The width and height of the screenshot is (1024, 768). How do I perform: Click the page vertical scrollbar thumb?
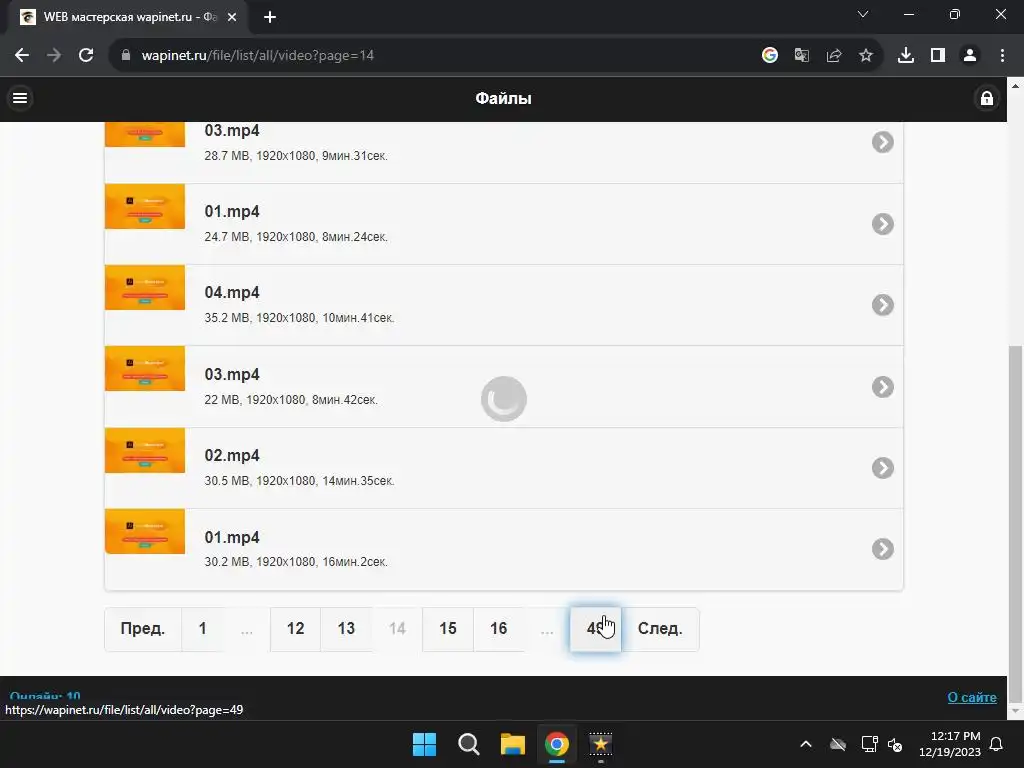pos(1015,522)
